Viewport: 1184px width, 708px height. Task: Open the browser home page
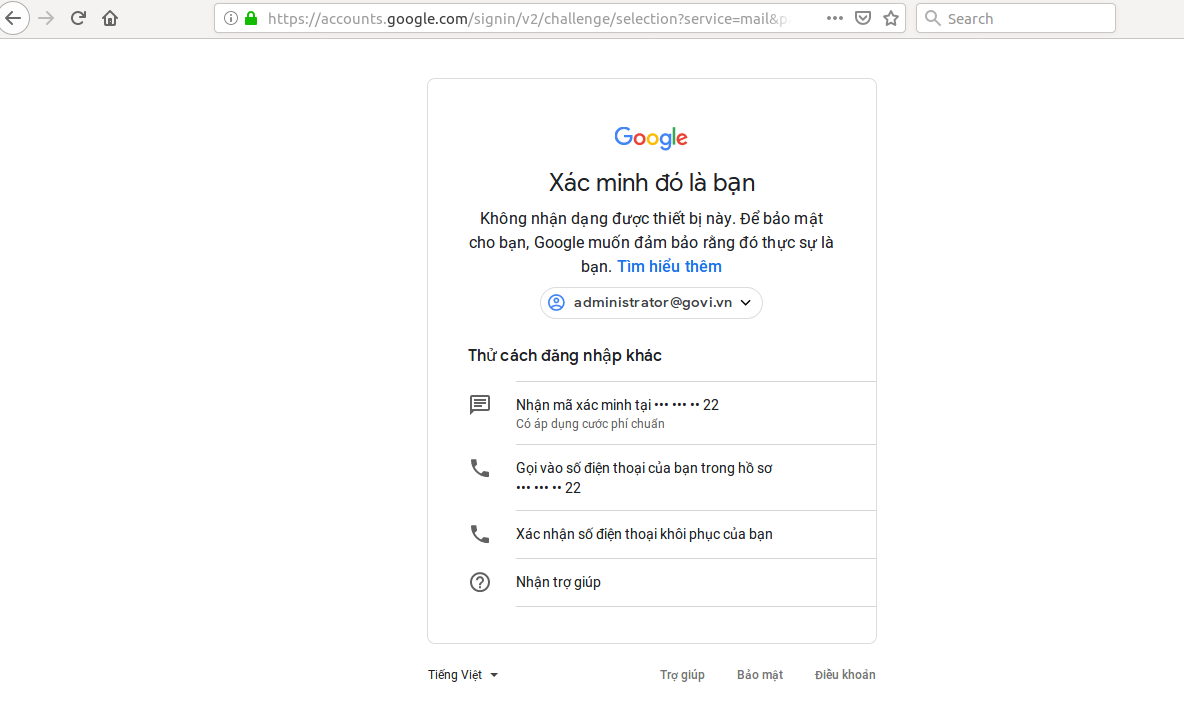click(x=110, y=18)
